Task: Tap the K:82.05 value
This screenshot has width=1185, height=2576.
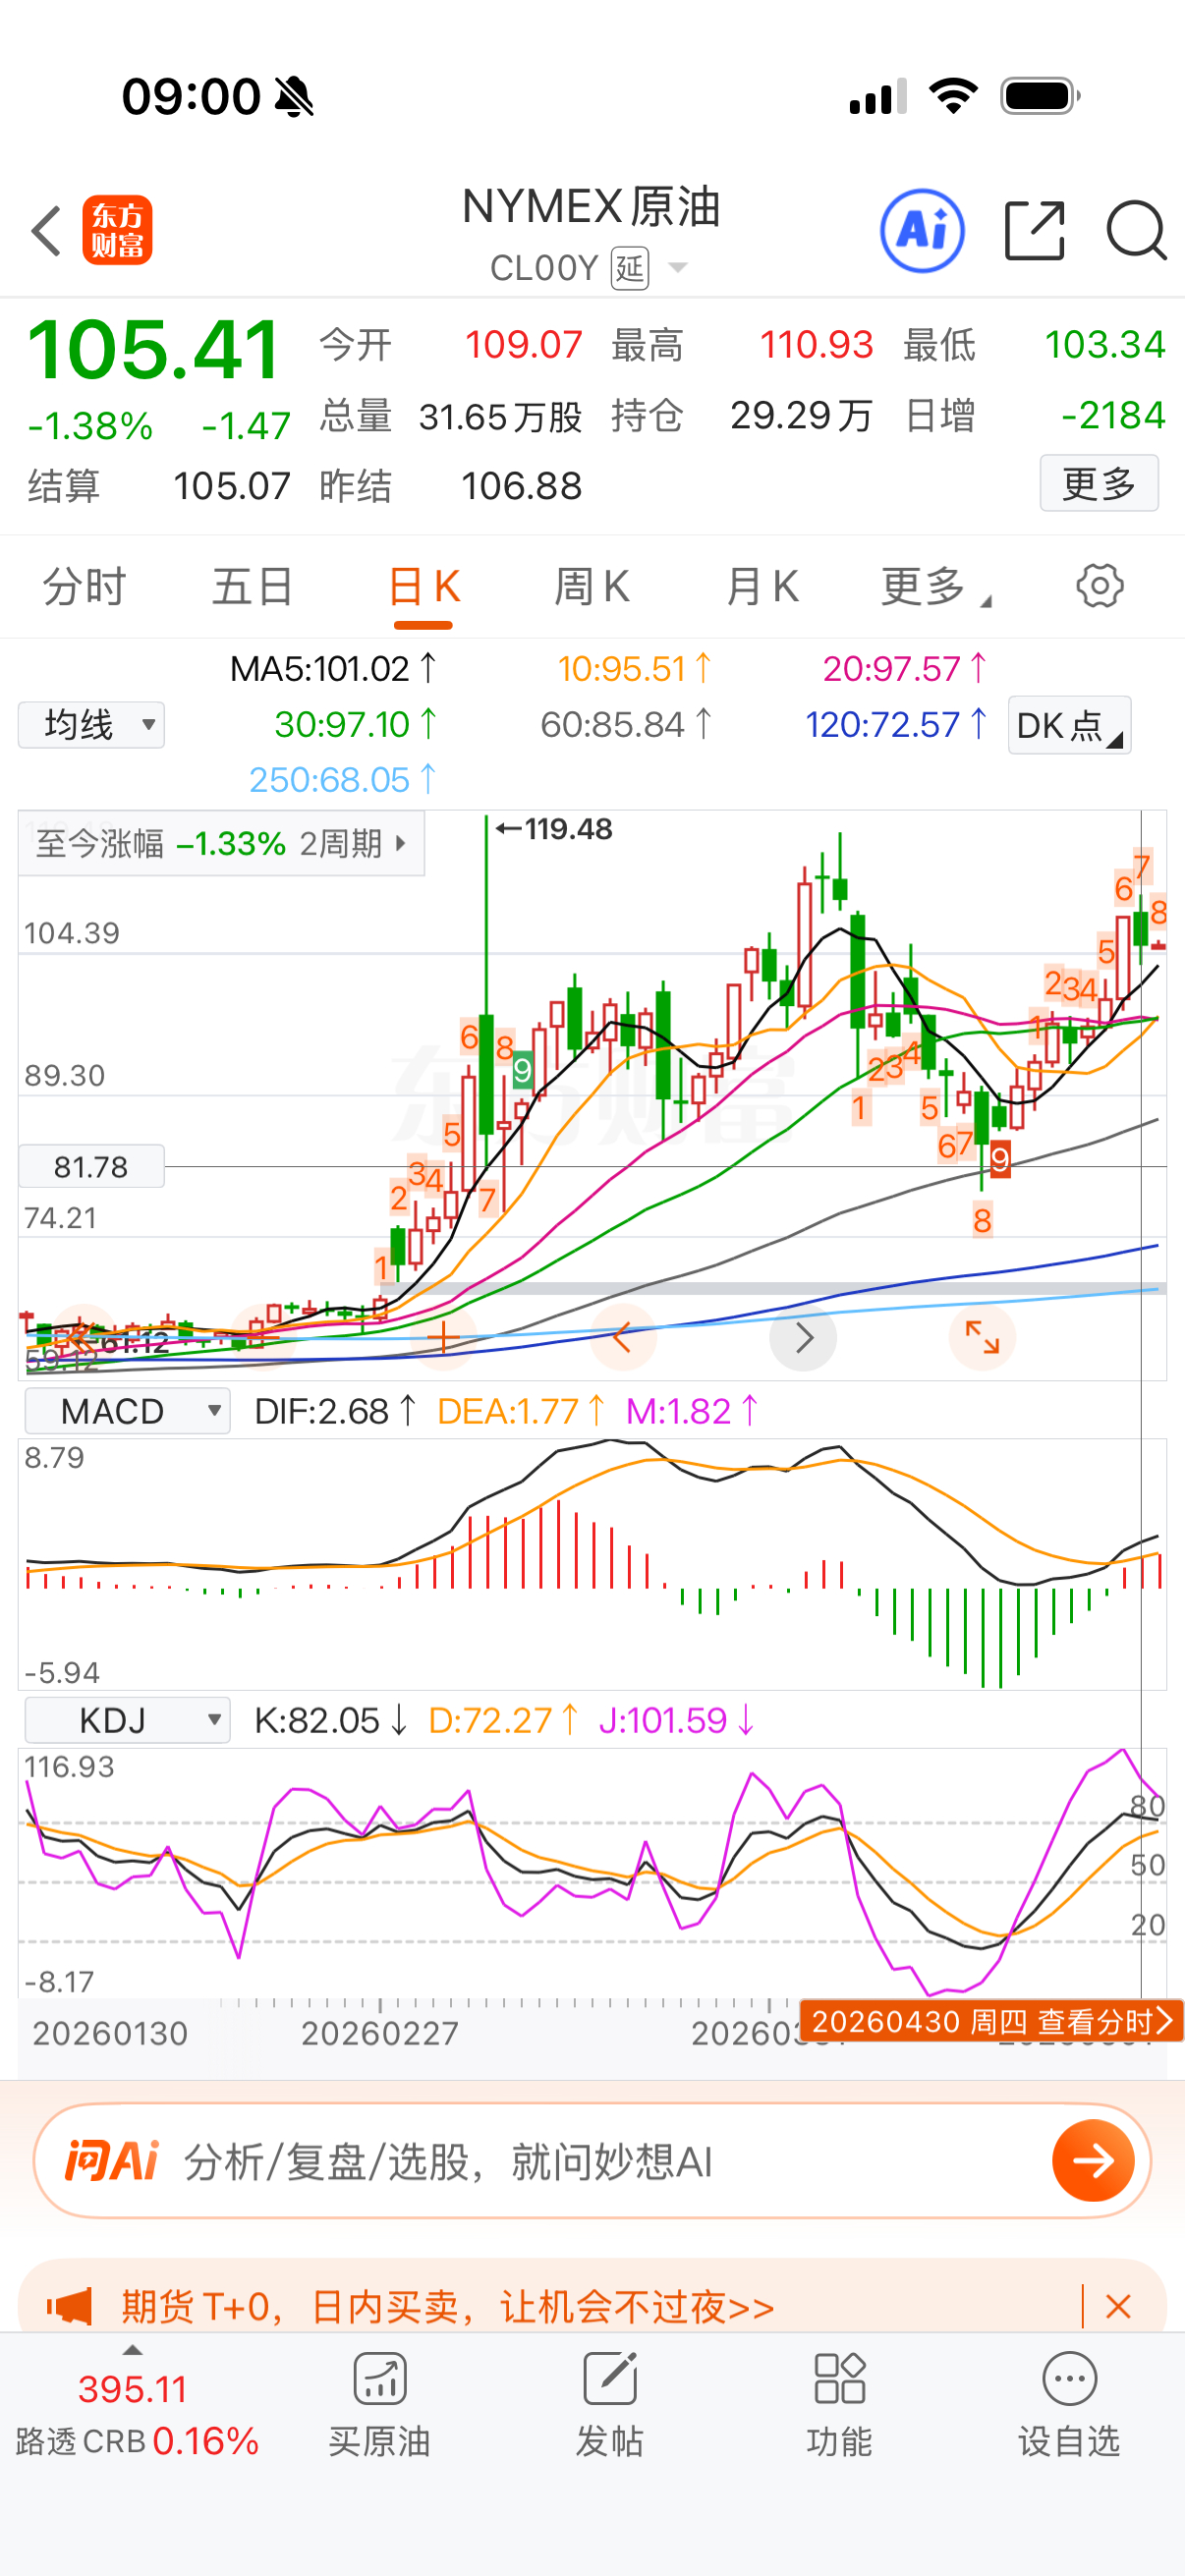Action: [331, 1720]
